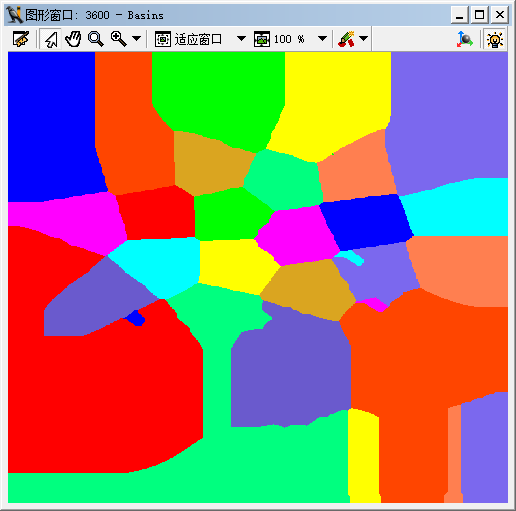
Task: Open the zoom tool dropdown arrow
Action: pyautogui.click(x=136, y=39)
